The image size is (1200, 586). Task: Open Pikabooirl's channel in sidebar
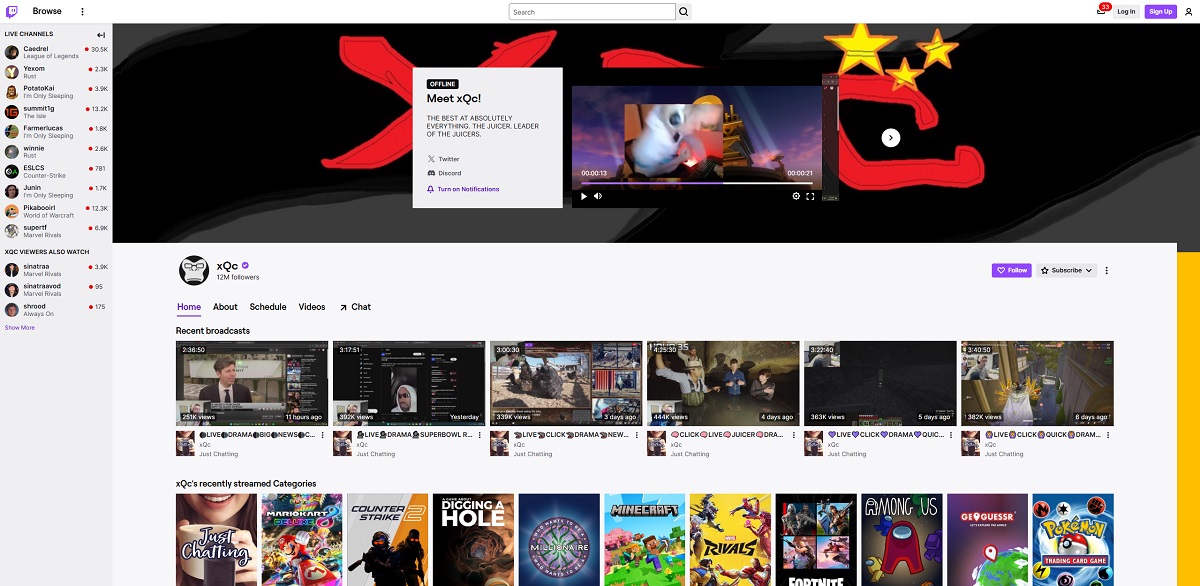click(56, 211)
